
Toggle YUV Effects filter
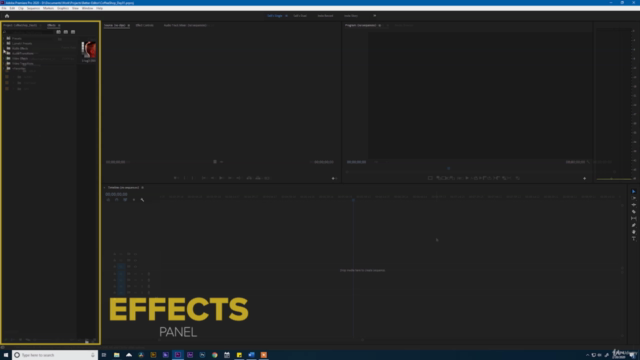click(x=73, y=32)
